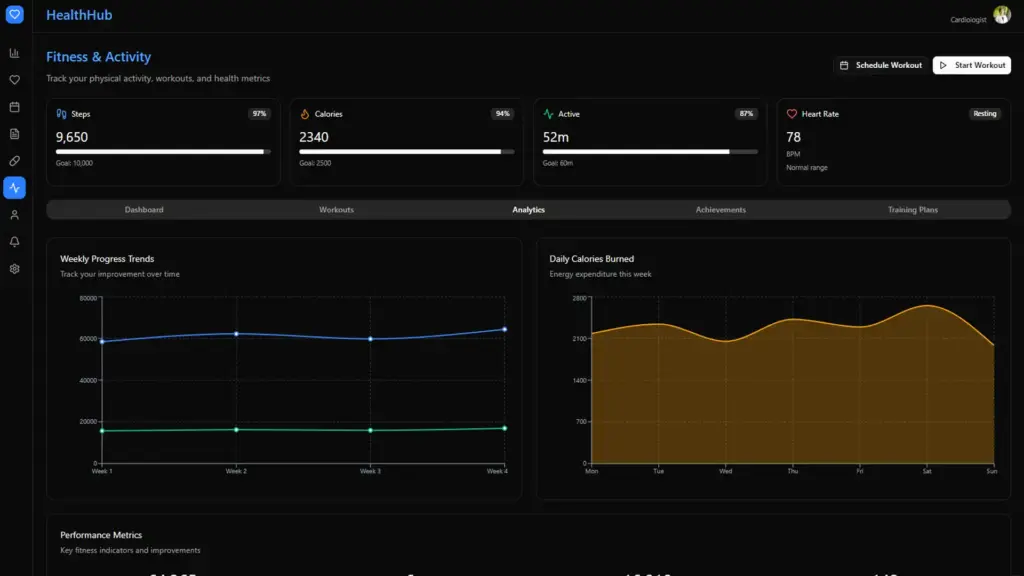Switch to the Workouts tab
The image size is (1024, 576).
[336, 210]
